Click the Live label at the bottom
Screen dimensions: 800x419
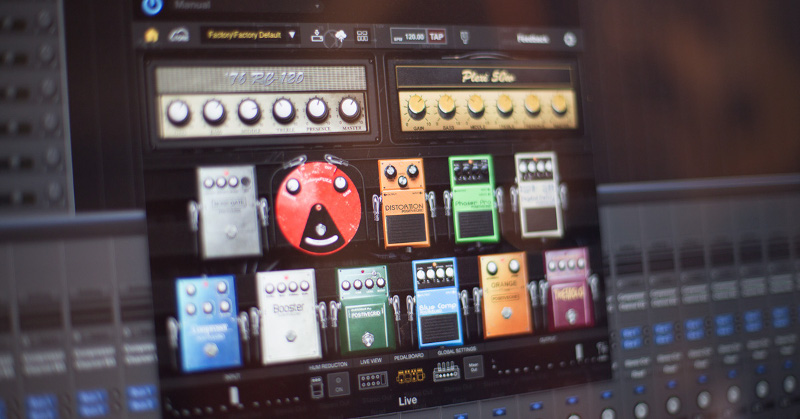407,401
